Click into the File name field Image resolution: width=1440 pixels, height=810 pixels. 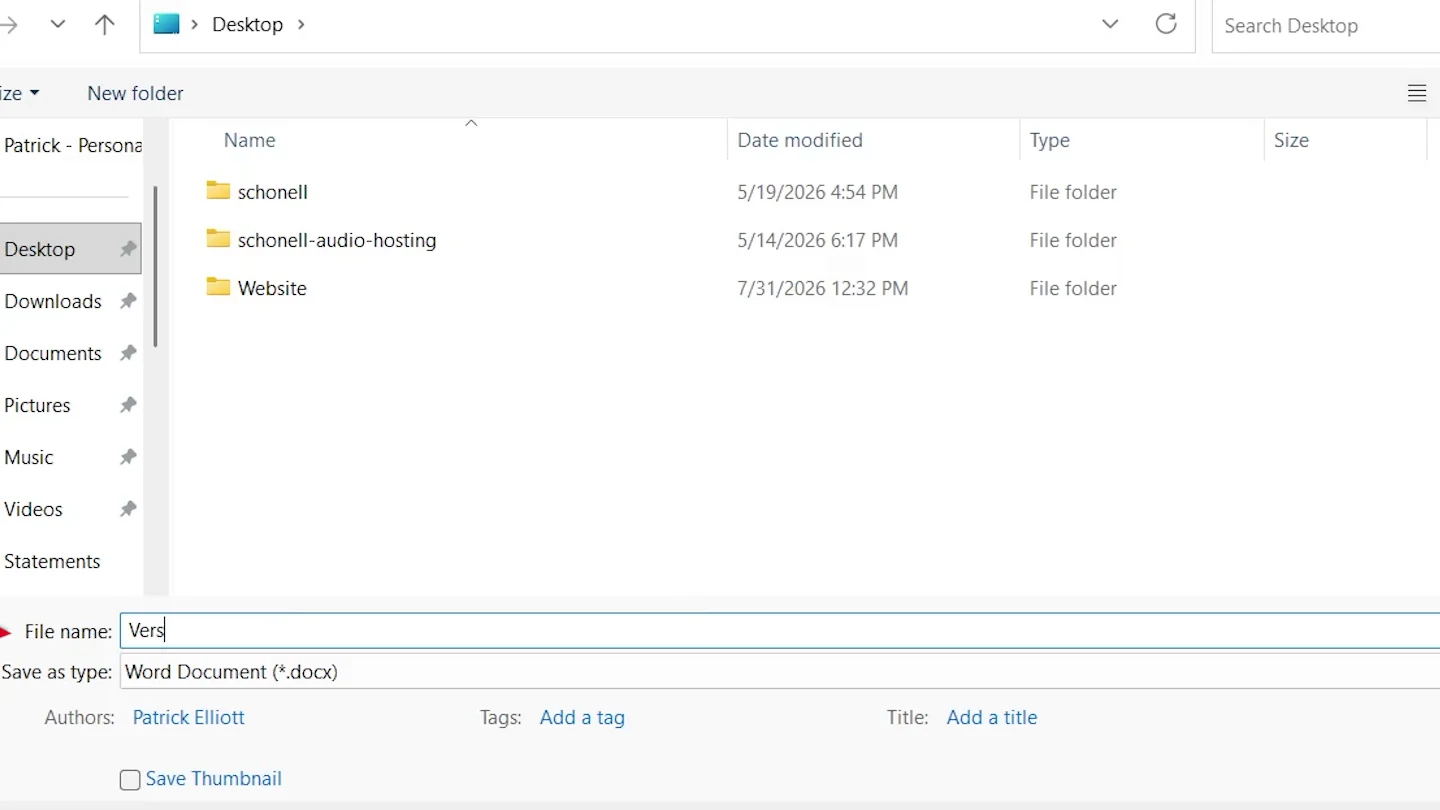click(780, 631)
